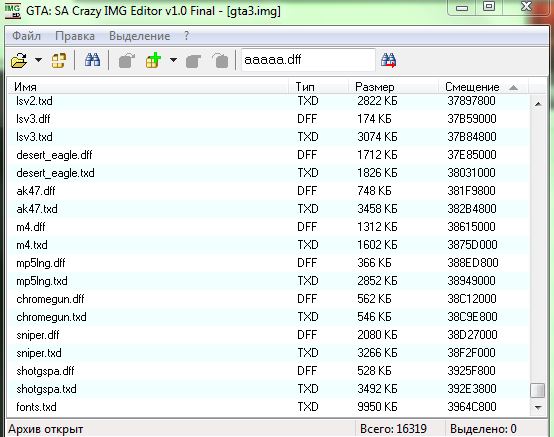Click offset value 3964C800

(x=472, y=407)
